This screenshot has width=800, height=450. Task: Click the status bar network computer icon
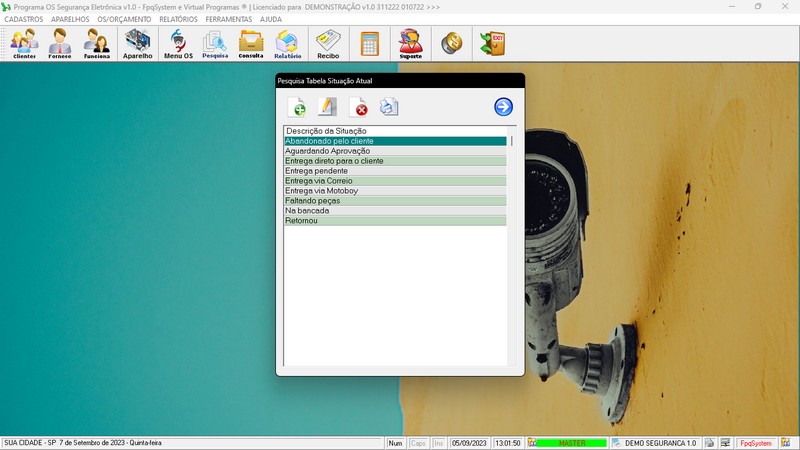click(725, 443)
